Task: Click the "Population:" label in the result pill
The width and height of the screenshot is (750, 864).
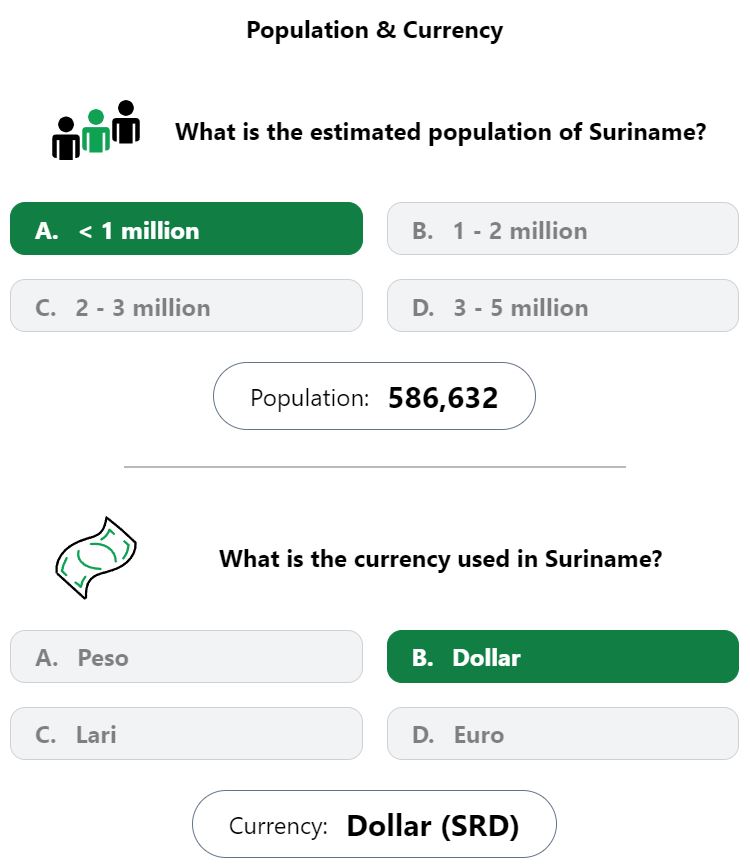Action: click(310, 398)
